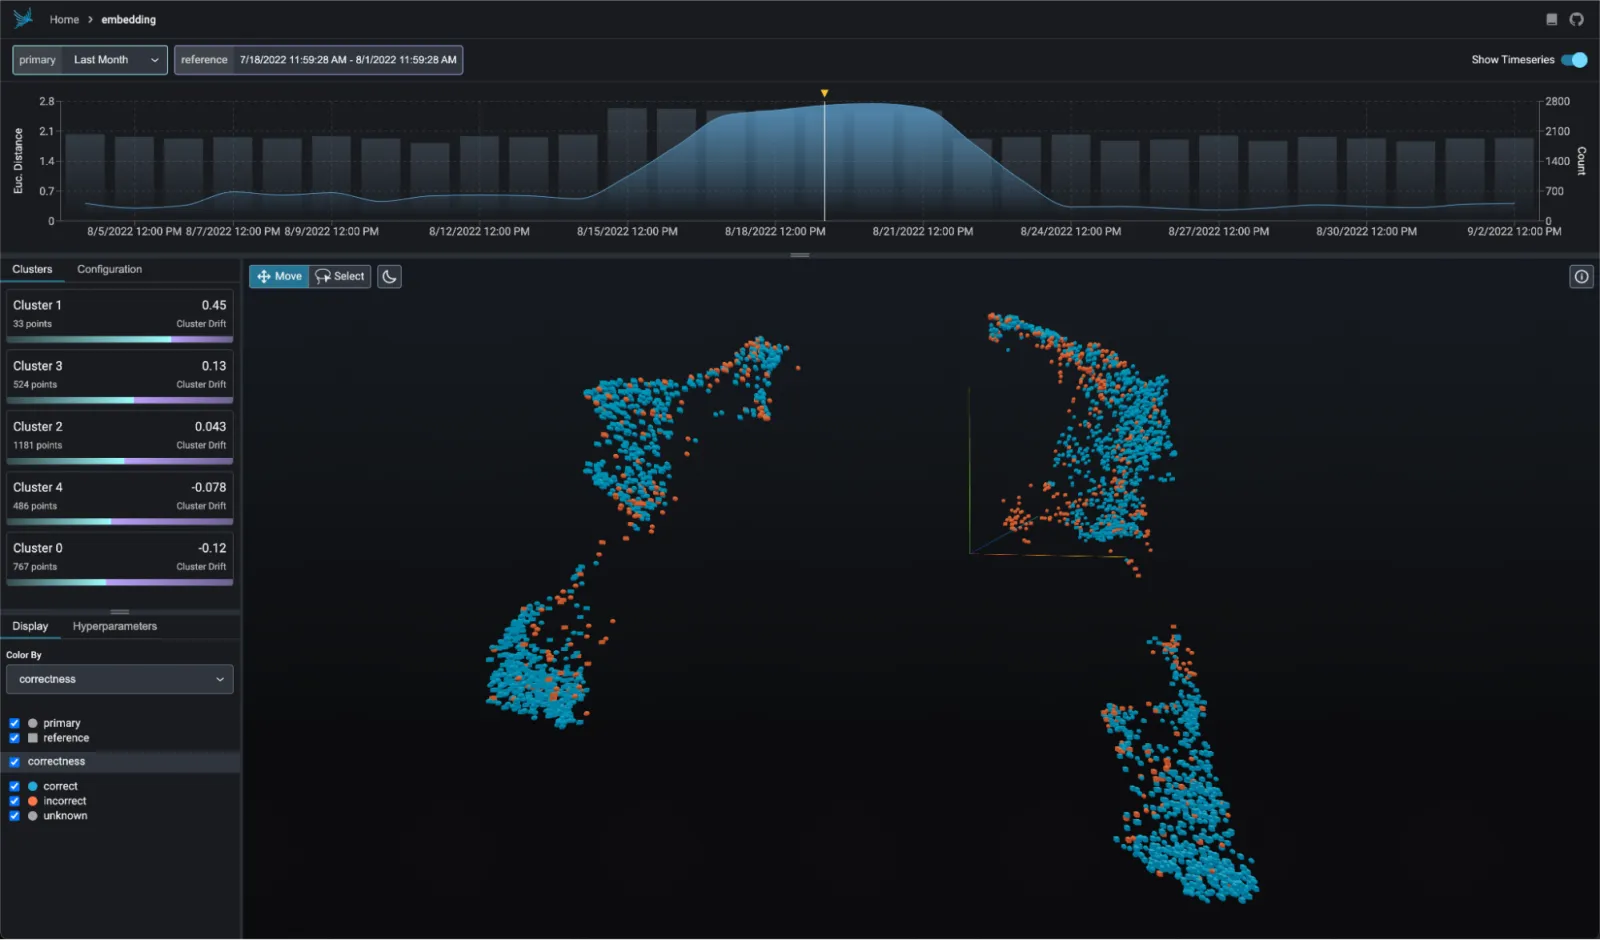This screenshot has width=1600, height=940.
Task: Activate the lasso Select tool
Action: (x=339, y=276)
